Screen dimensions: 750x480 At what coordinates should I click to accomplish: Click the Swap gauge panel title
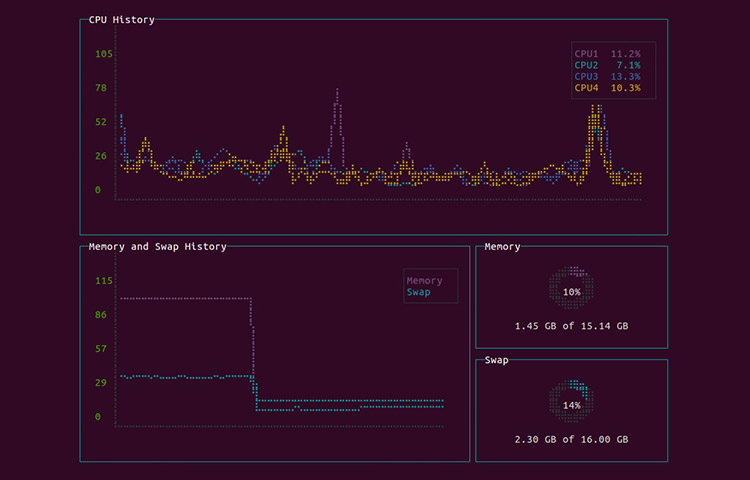tap(496, 360)
